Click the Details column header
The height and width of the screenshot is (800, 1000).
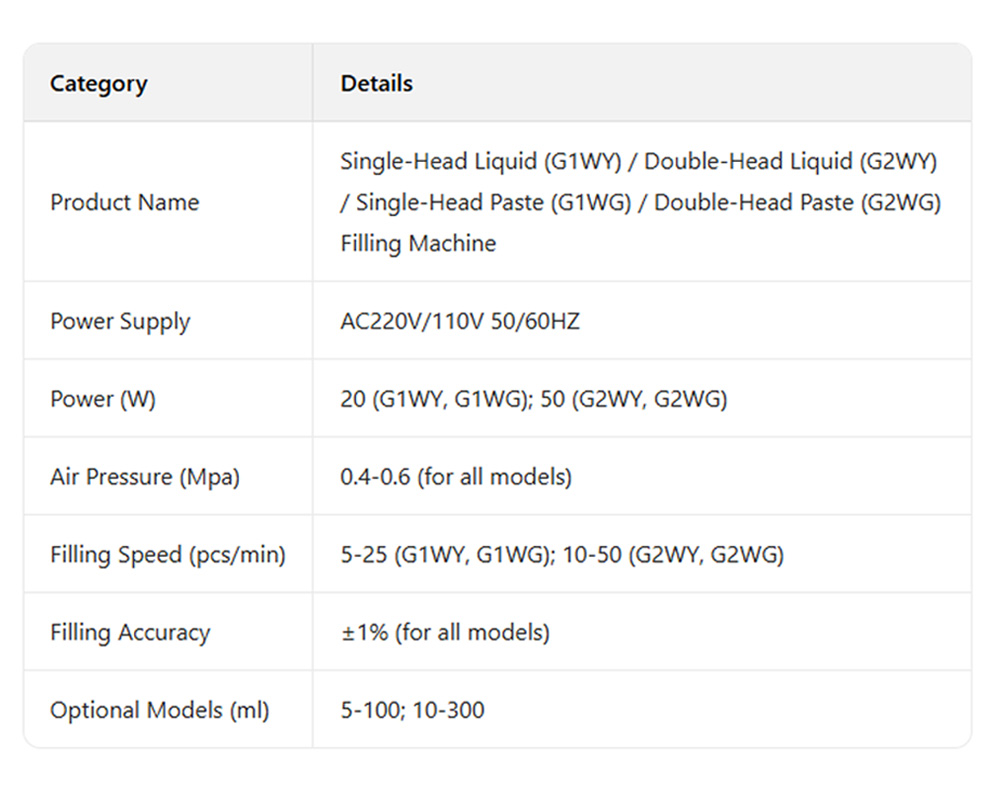click(x=376, y=84)
